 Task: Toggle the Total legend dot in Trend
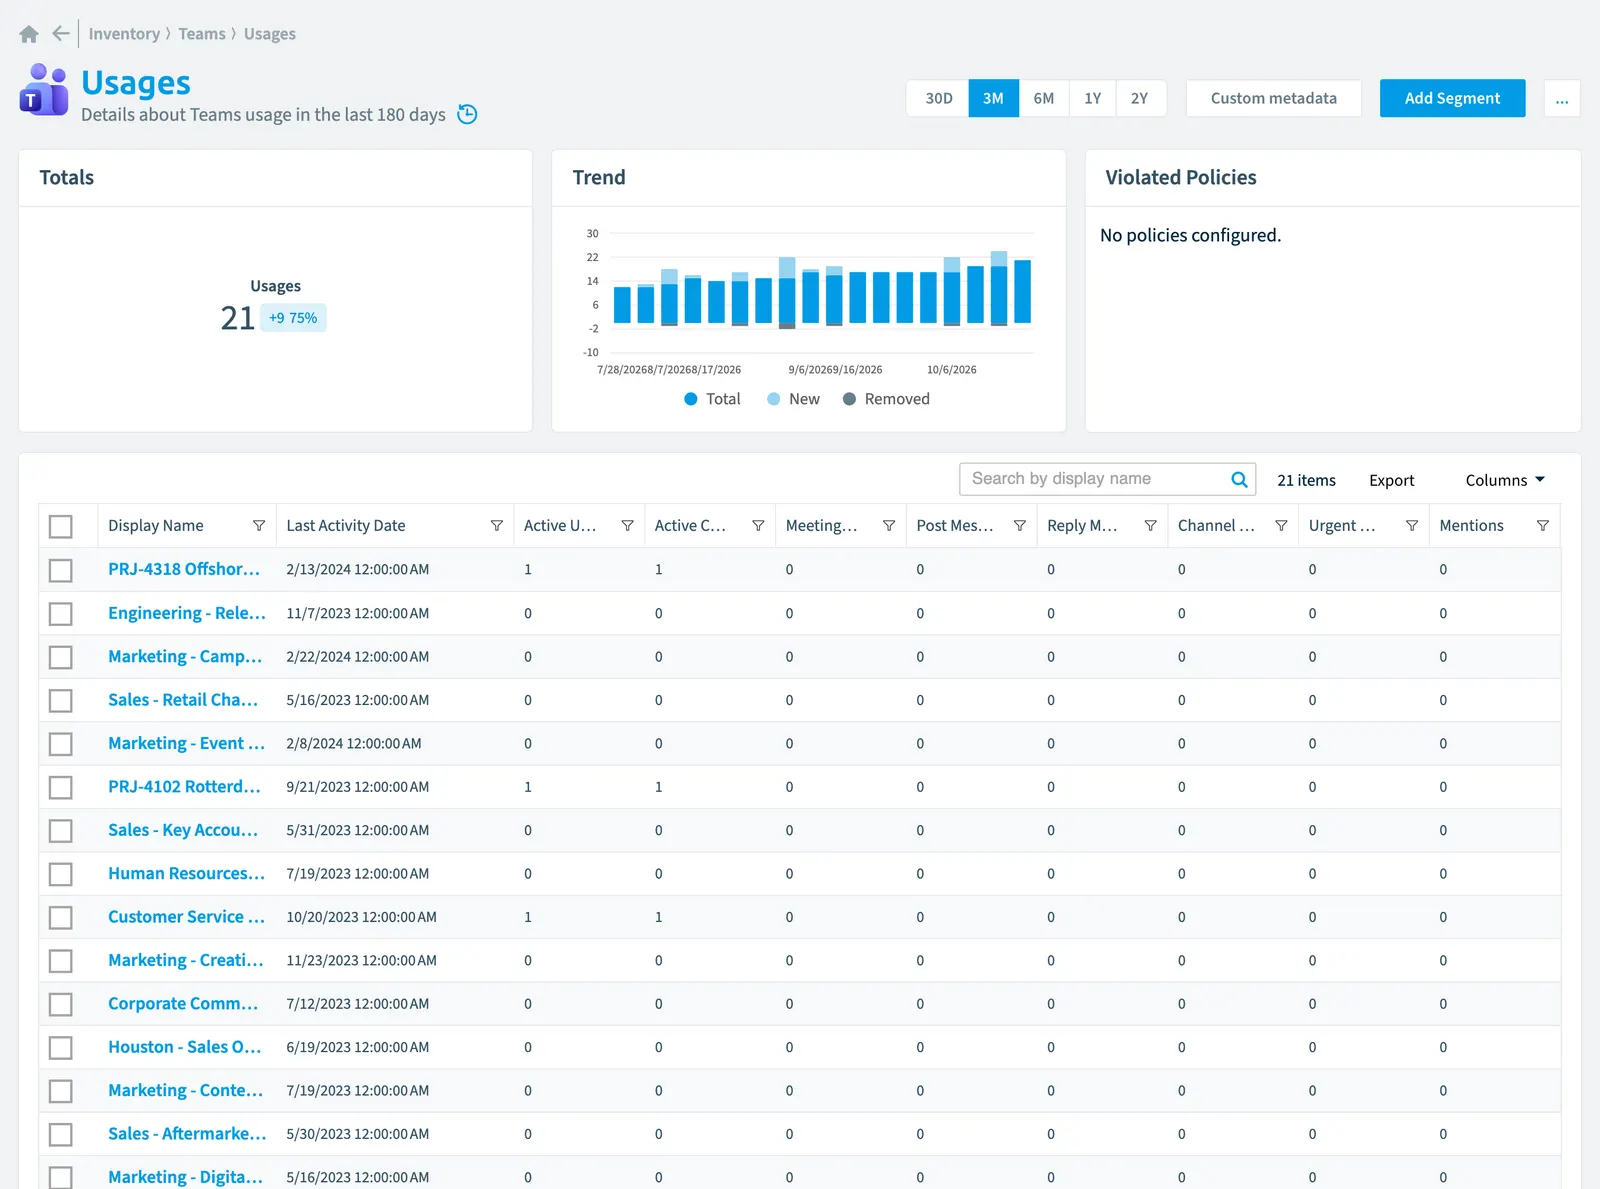pos(690,399)
